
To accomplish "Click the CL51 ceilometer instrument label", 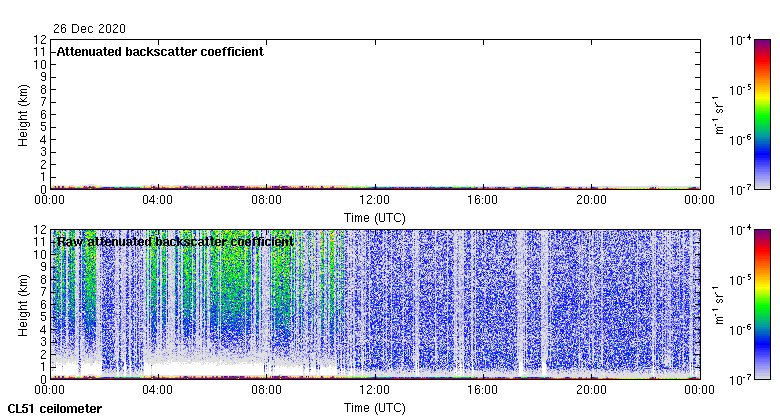I will pyautogui.click(x=55, y=409).
